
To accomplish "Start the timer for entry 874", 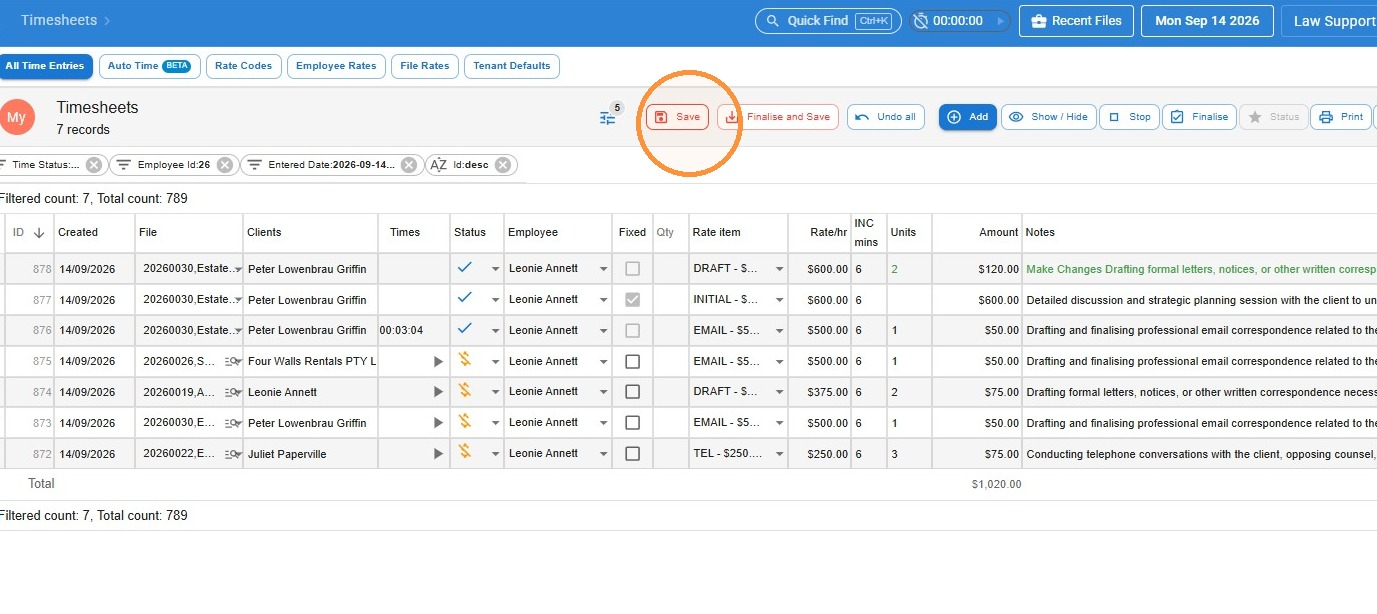I will coord(438,392).
